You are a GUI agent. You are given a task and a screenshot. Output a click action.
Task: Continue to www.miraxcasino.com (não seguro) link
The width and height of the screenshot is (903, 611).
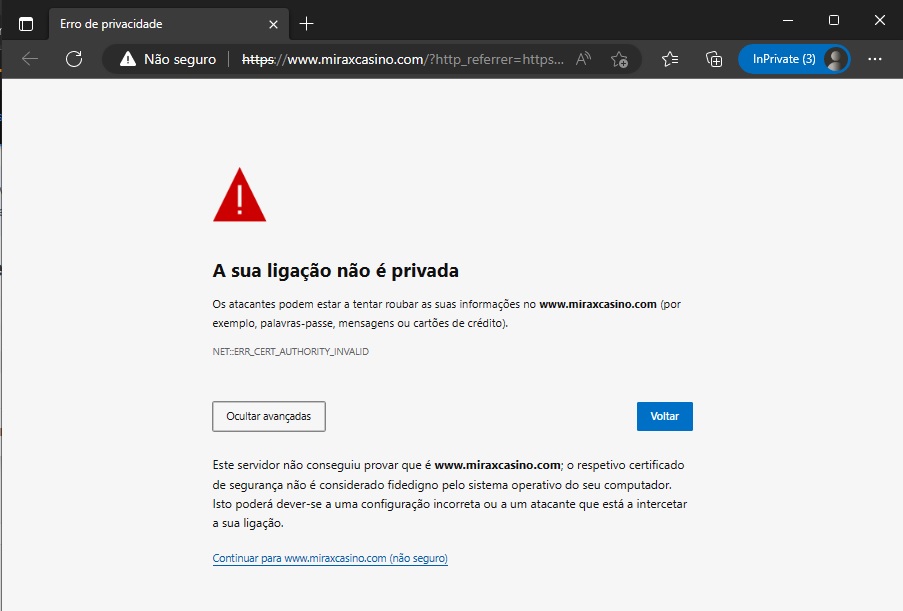tap(330, 558)
